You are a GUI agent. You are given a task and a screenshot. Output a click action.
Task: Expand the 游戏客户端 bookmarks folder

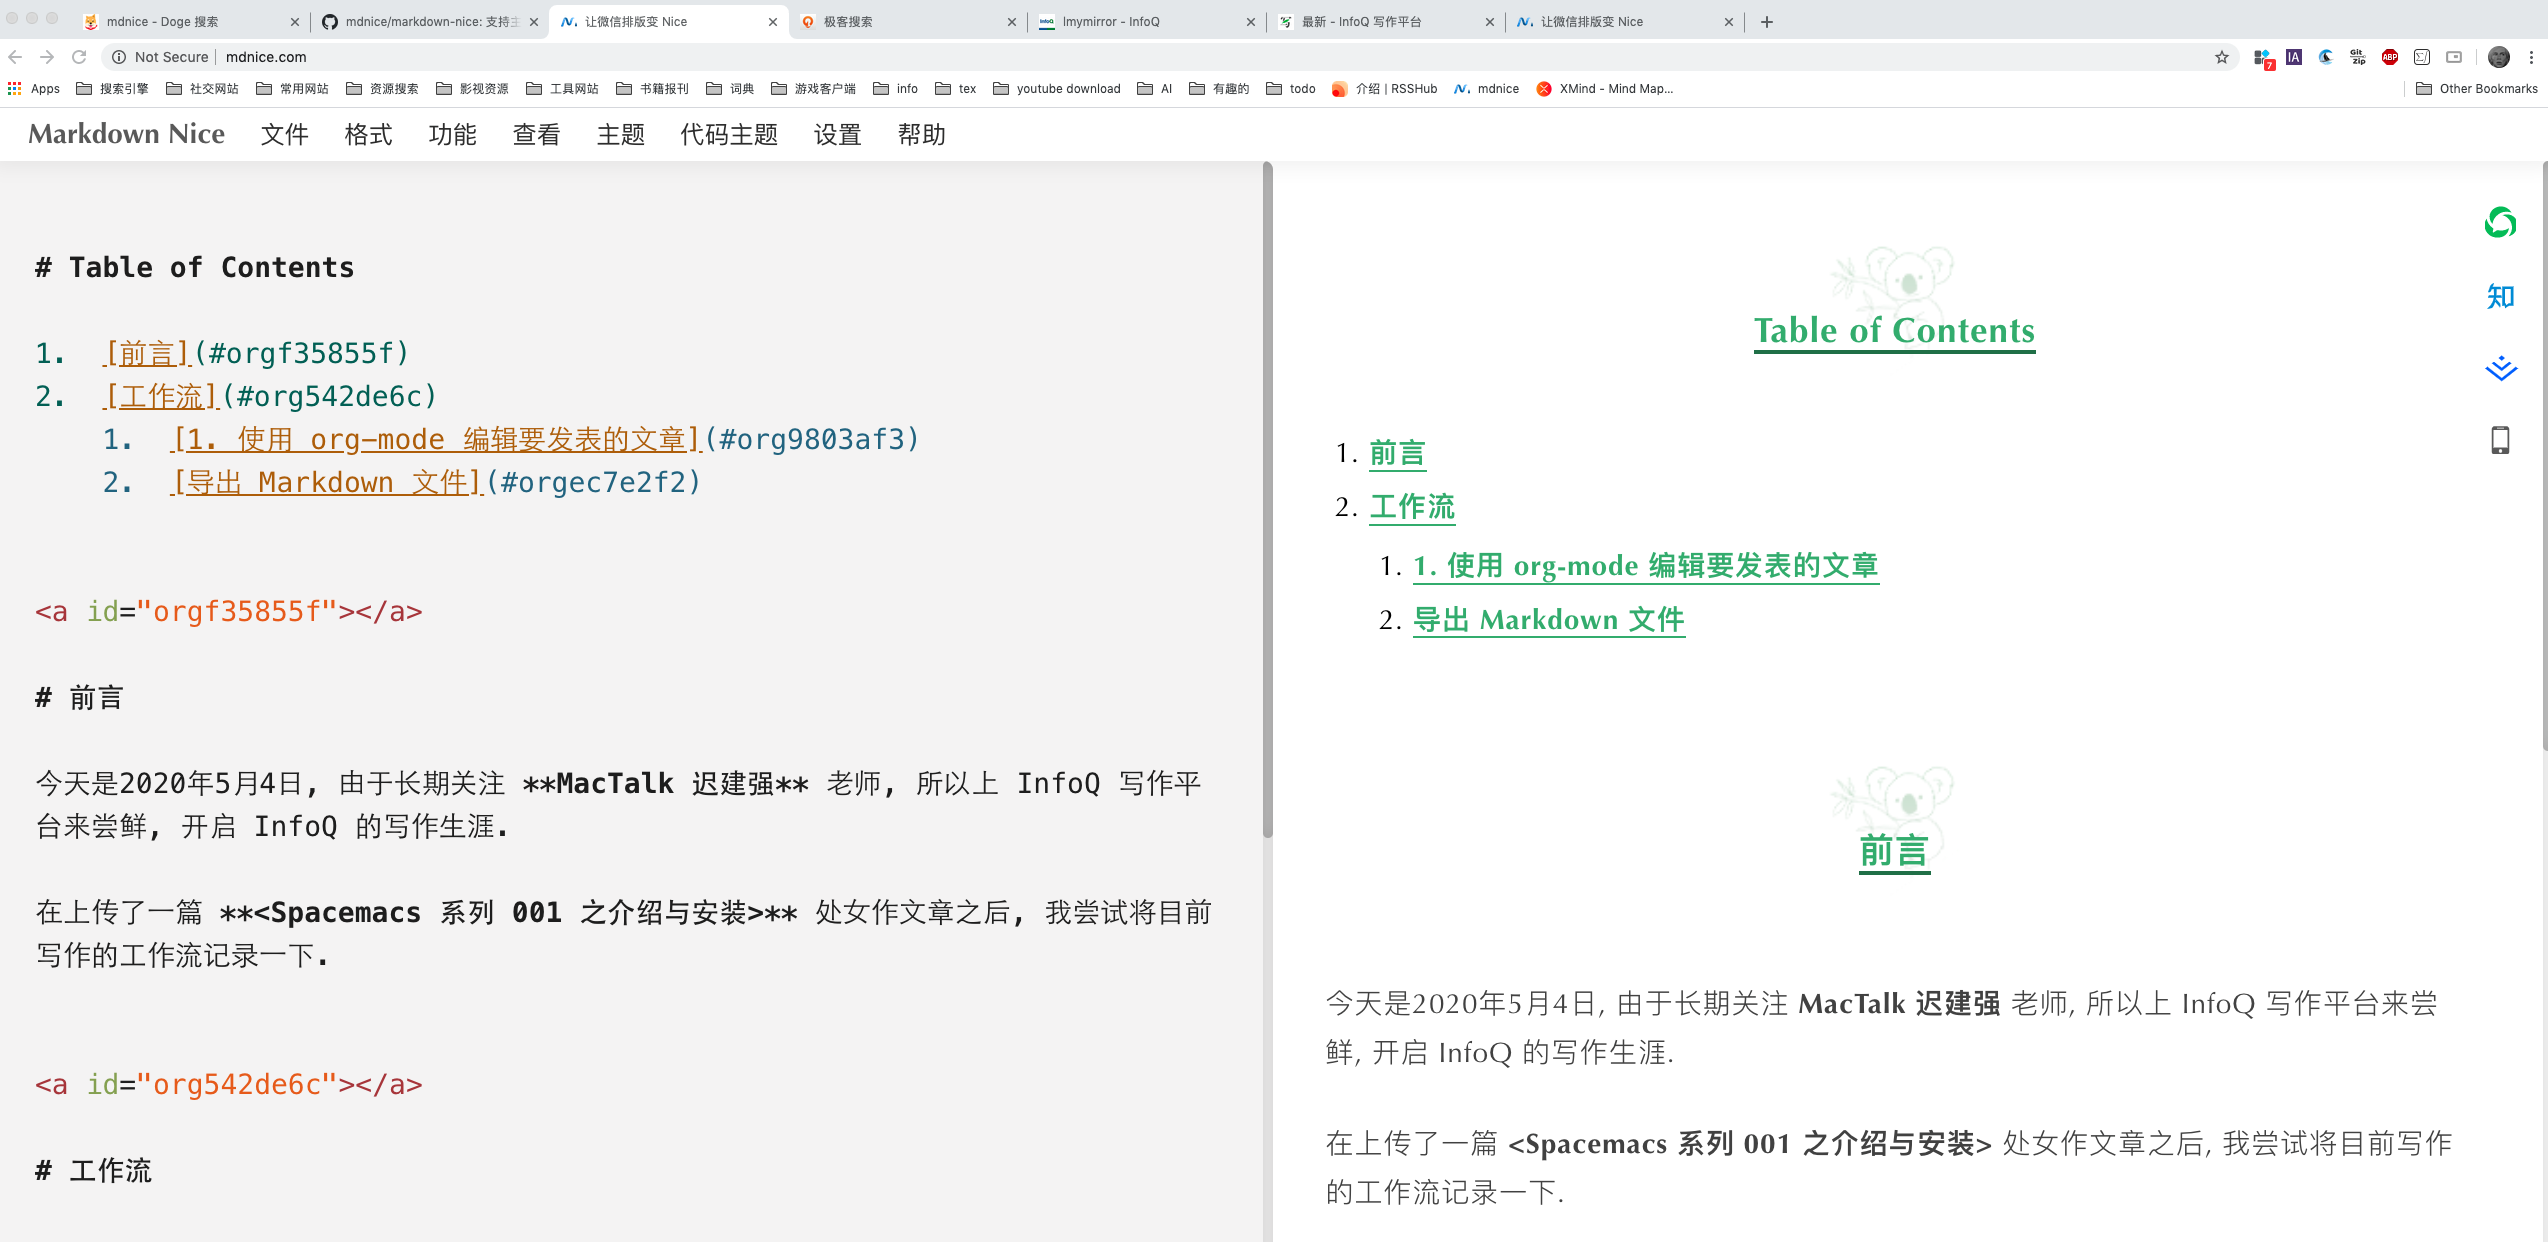(x=814, y=89)
